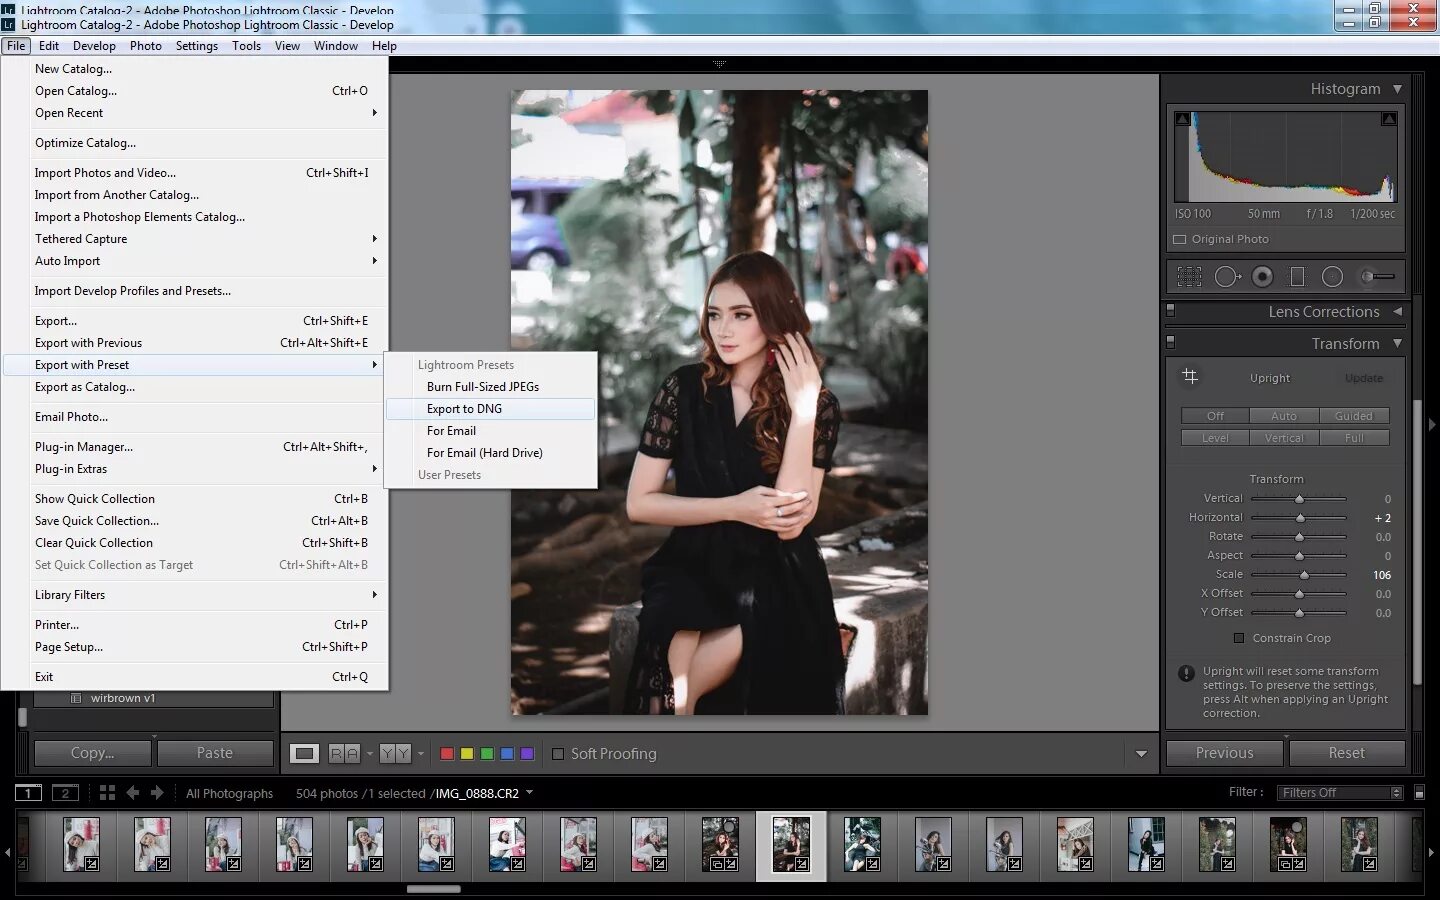Adjust the Scale slider handle
Image resolution: width=1440 pixels, height=900 pixels.
[x=1304, y=575]
